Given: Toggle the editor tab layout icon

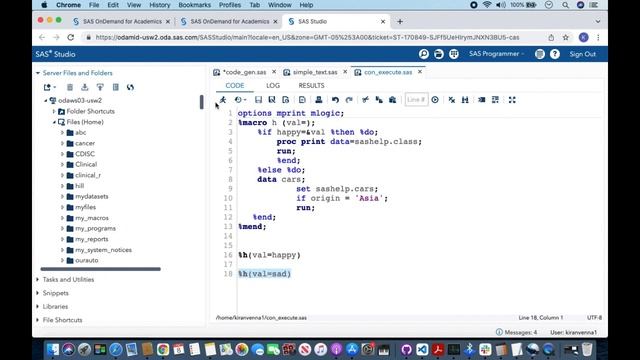Looking at the screenshot, I should (495, 100).
